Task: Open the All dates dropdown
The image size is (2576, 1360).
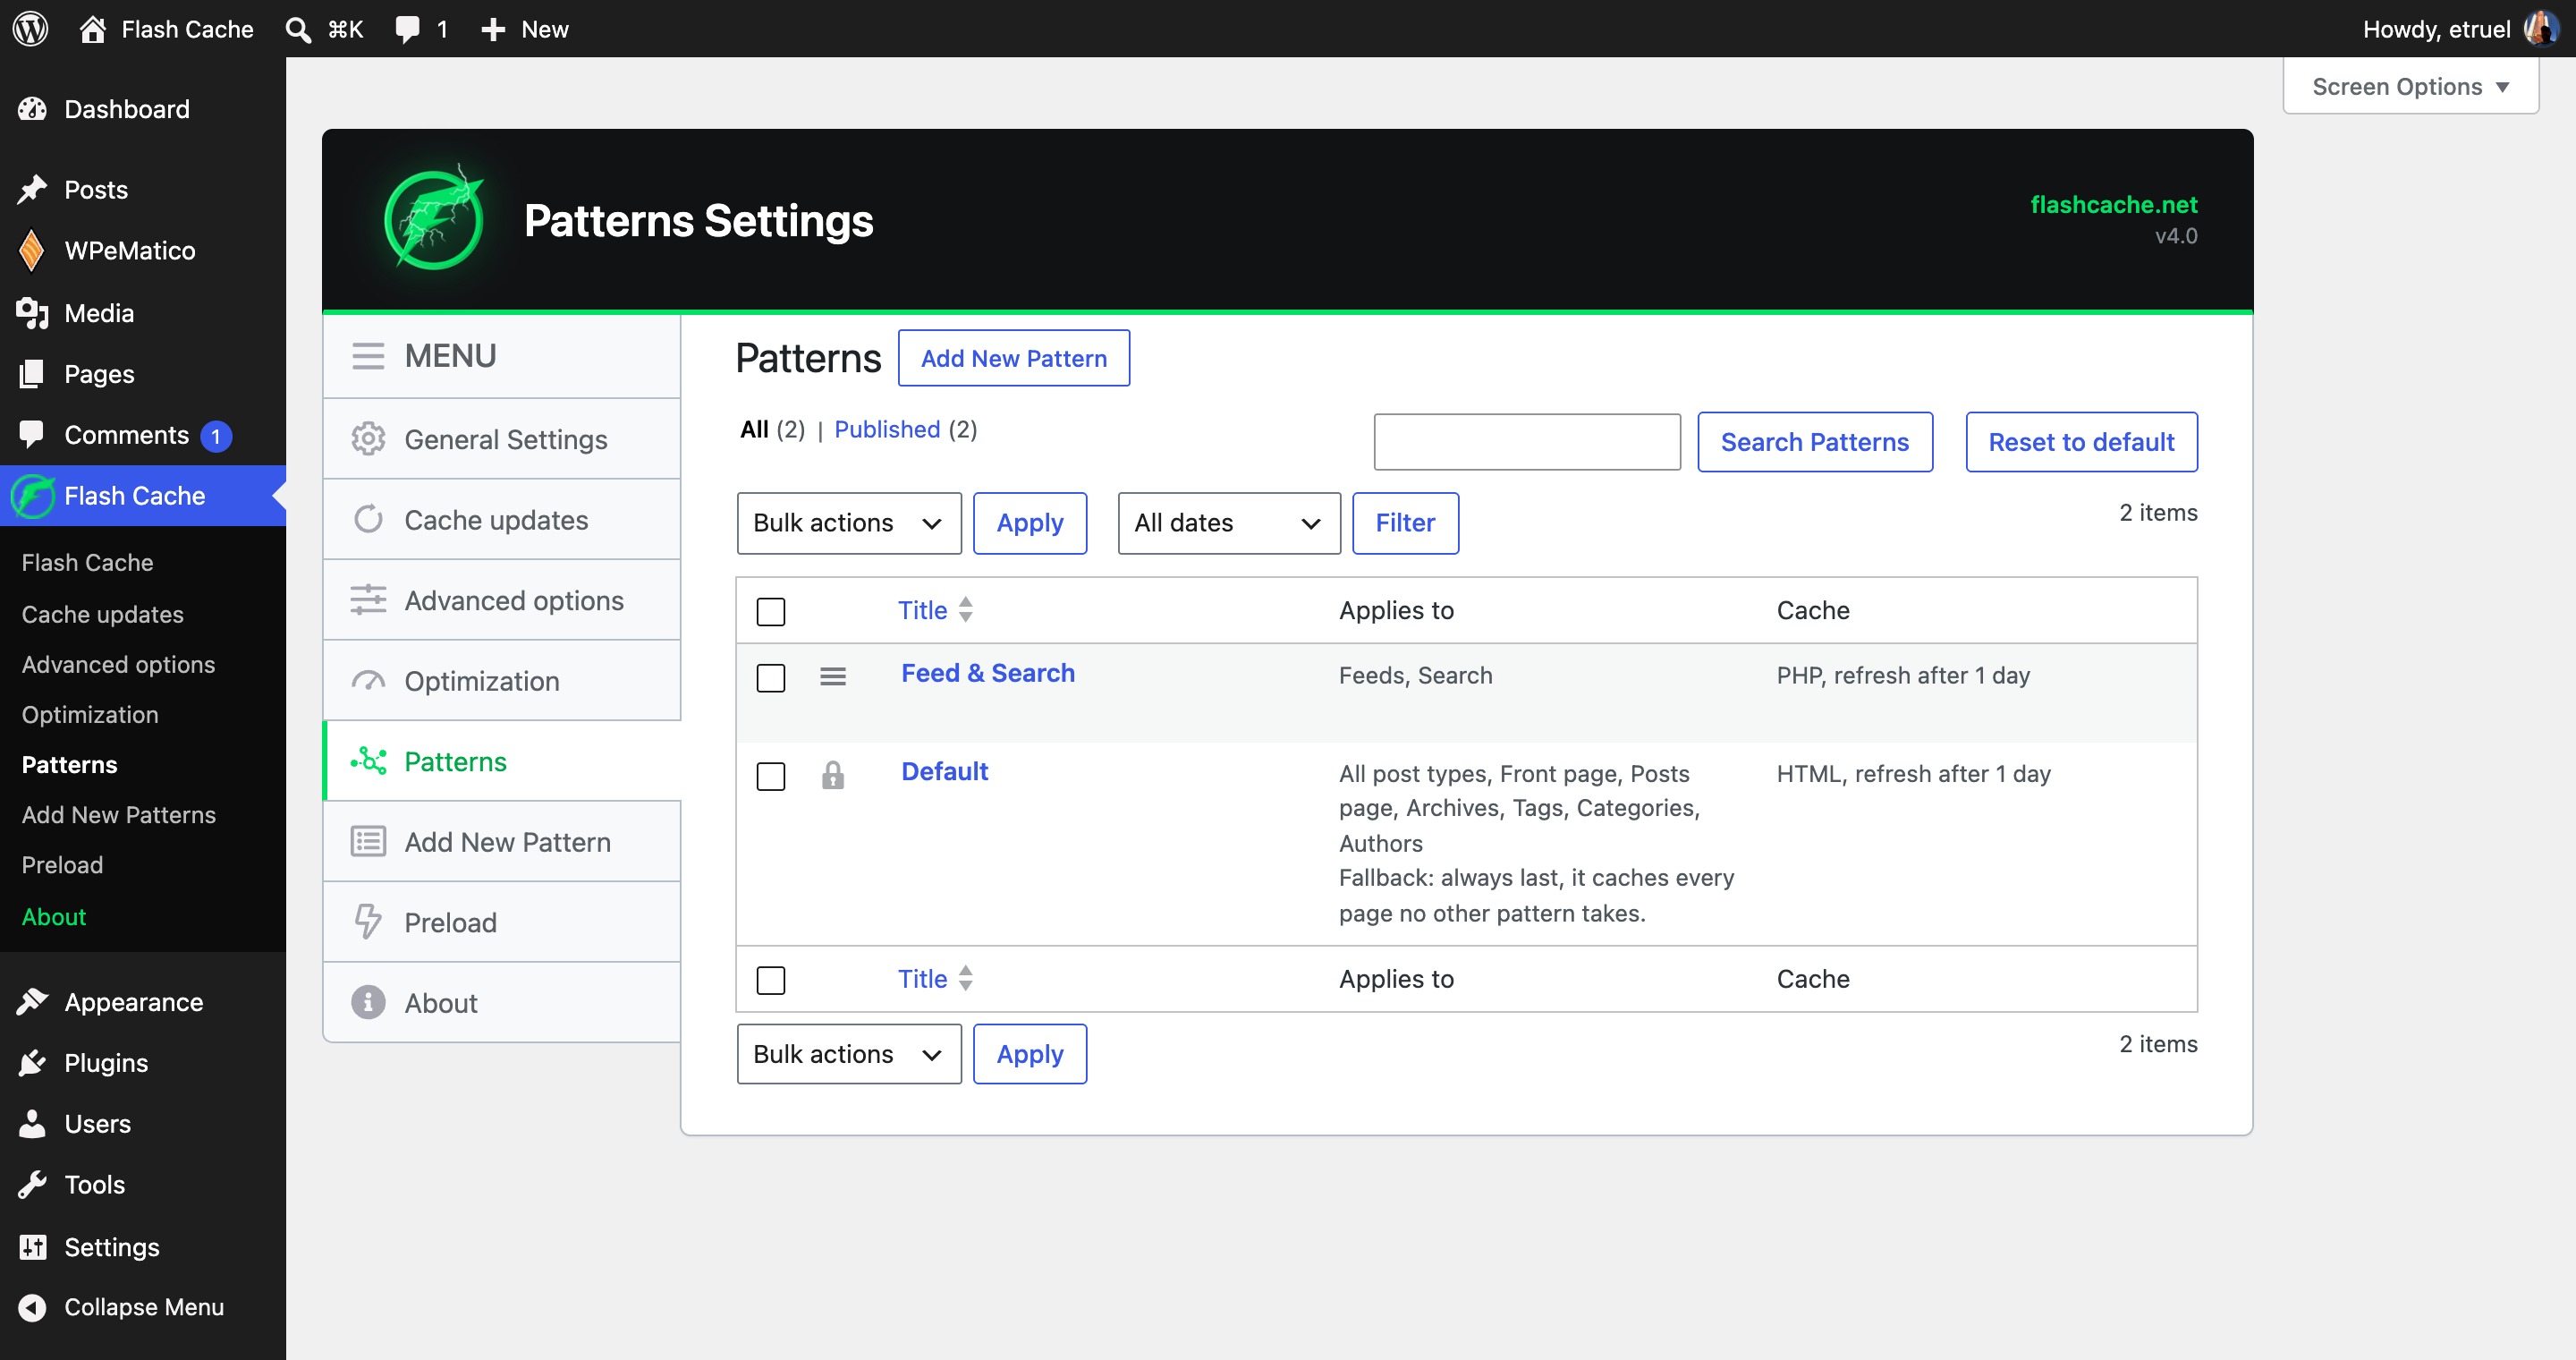Action: 1229,523
